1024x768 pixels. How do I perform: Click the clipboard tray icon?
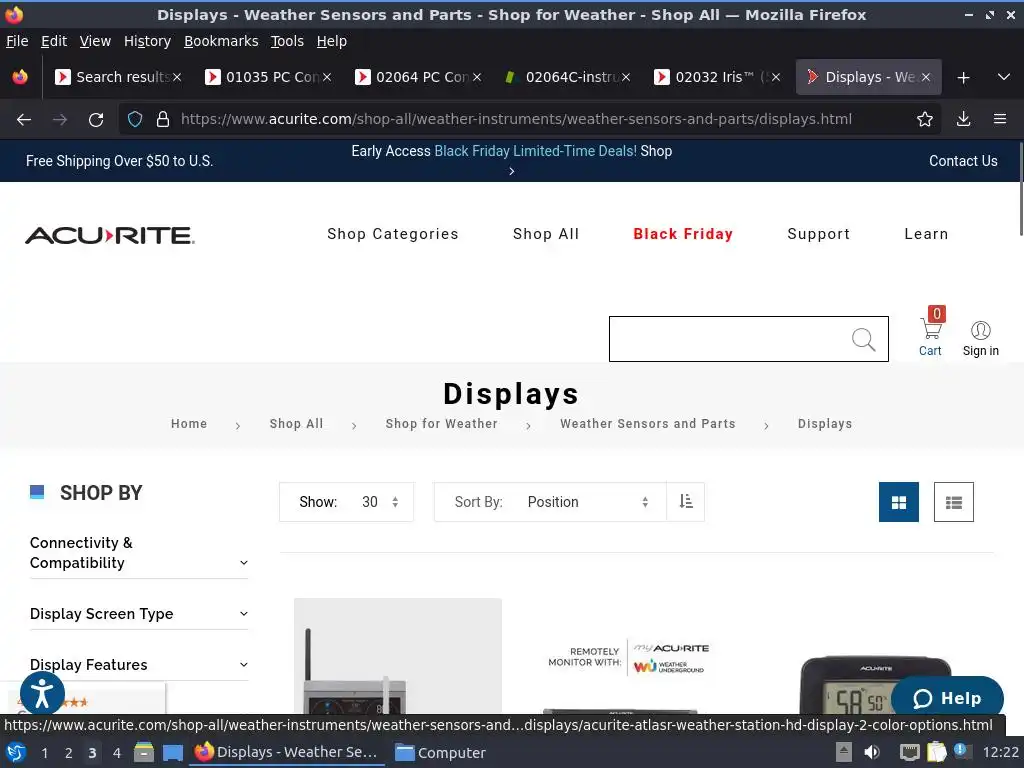point(936,752)
